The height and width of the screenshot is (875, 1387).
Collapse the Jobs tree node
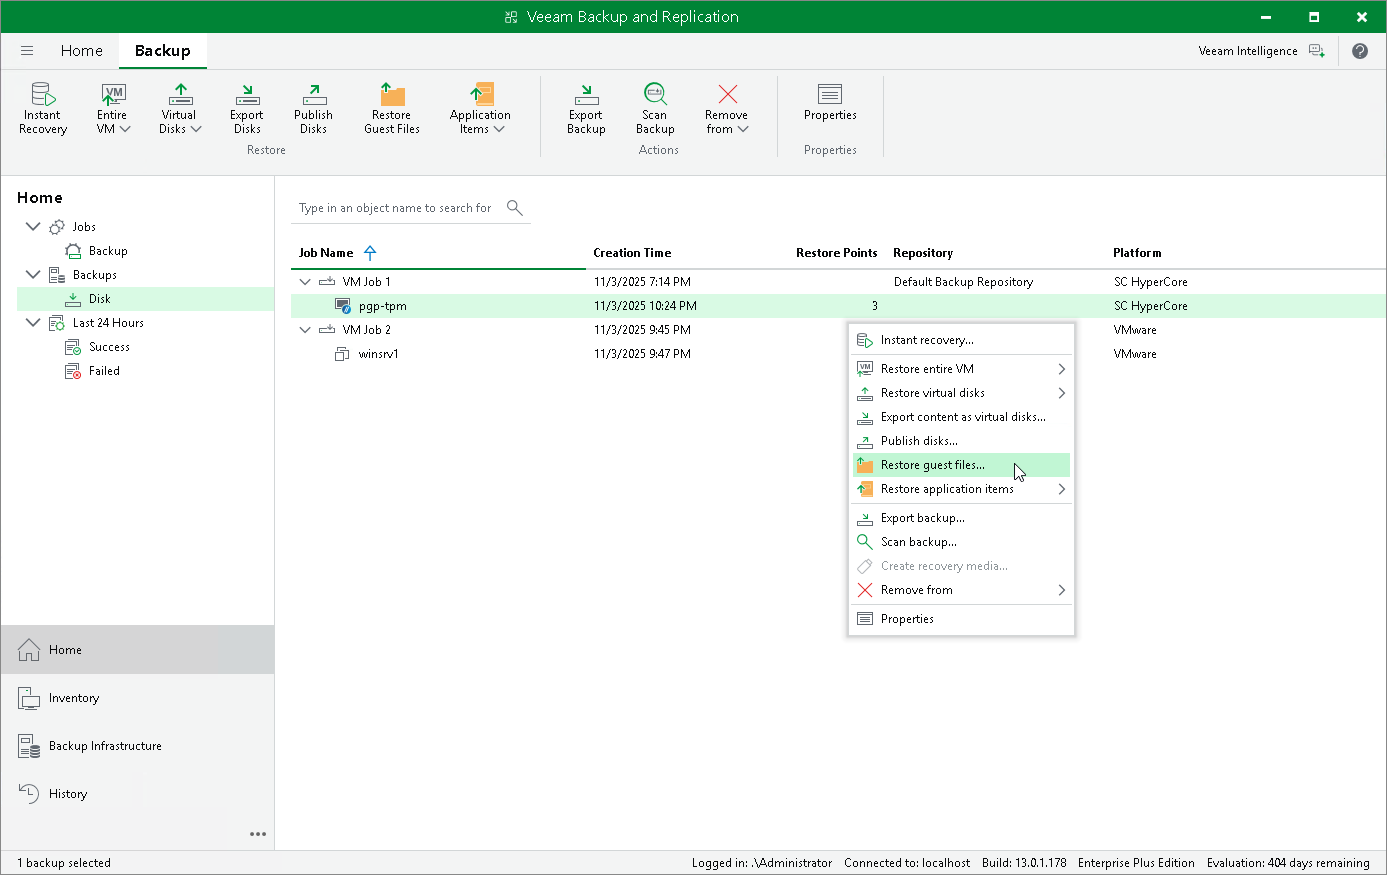tap(33, 227)
